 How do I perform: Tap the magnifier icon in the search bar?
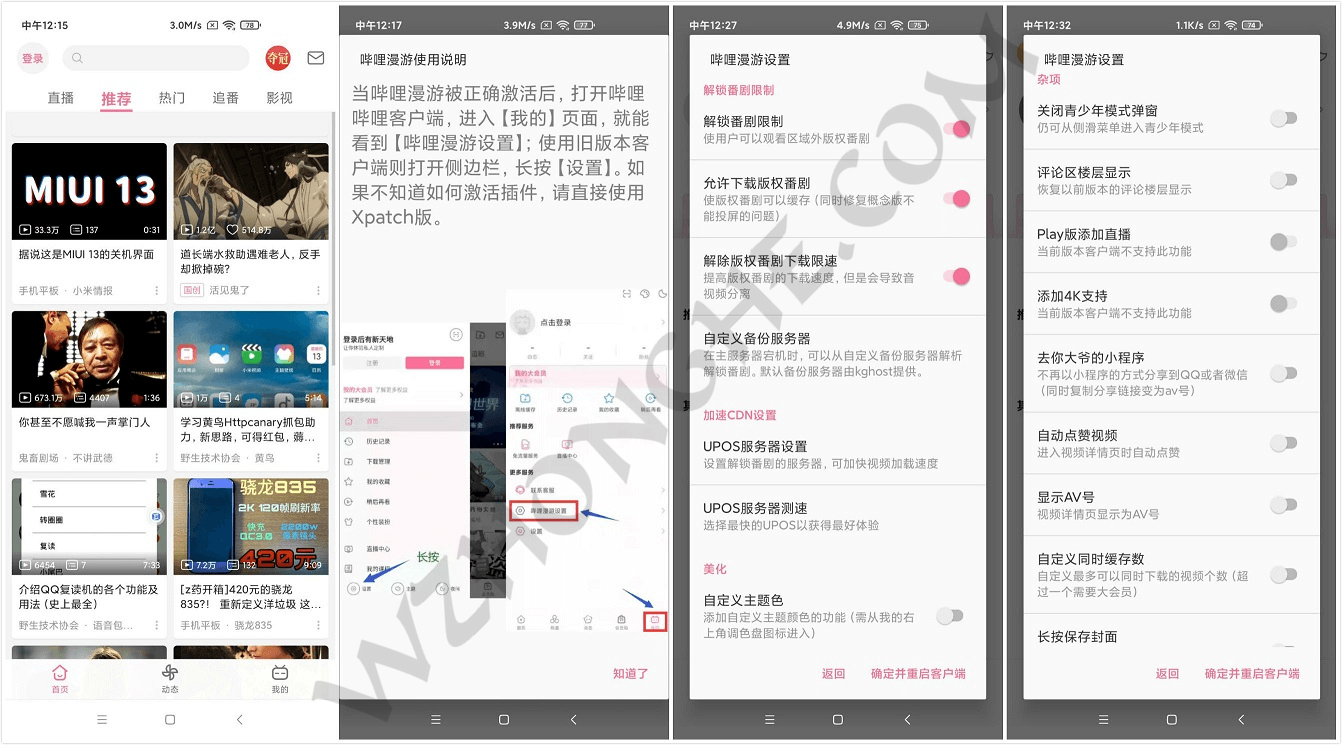(x=78, y=59)
